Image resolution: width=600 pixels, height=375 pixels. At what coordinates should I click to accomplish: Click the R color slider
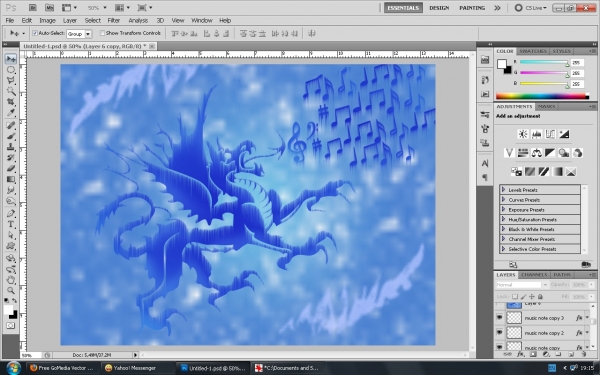545,62
